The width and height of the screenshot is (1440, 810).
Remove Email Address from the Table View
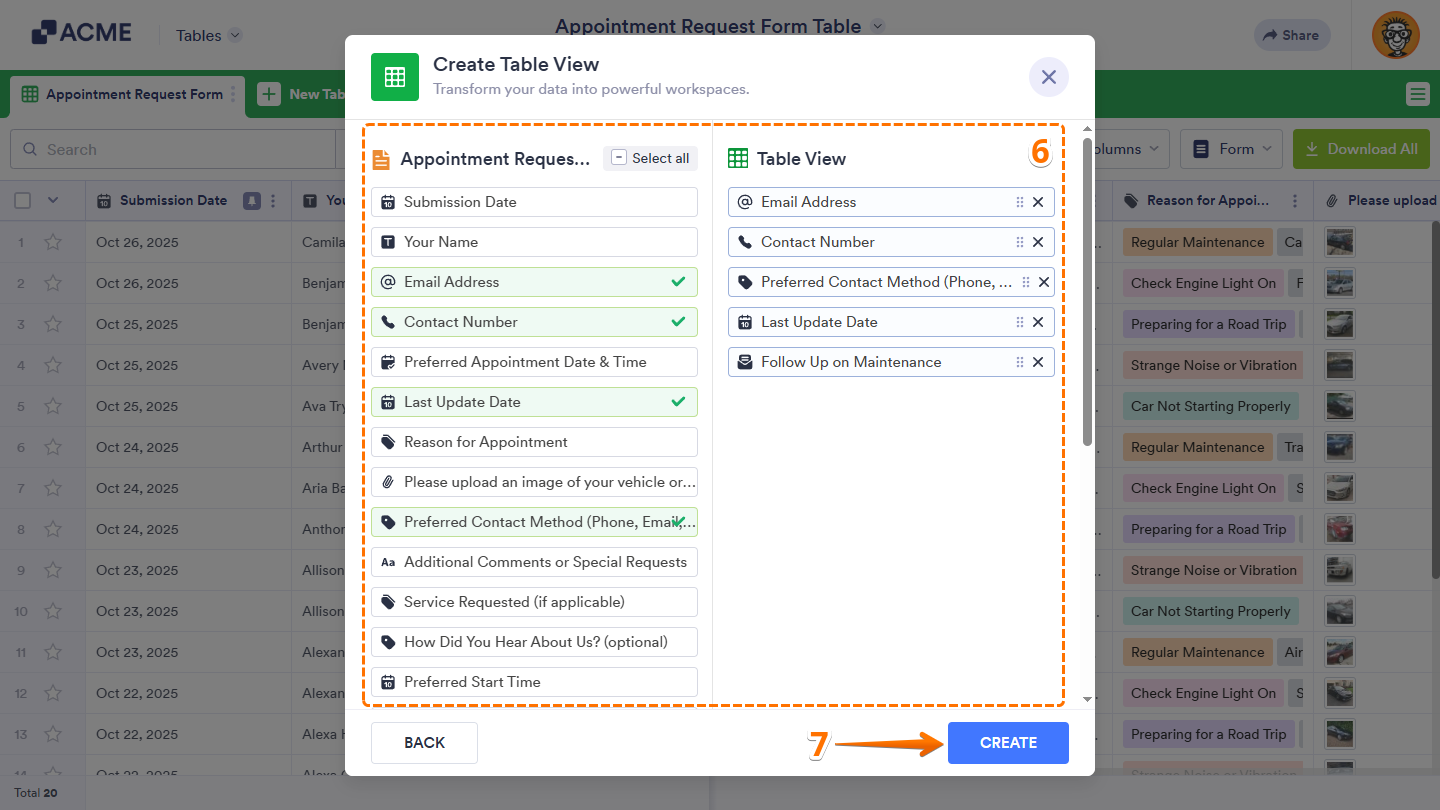pyautogui.click(x=1038, y=201)
